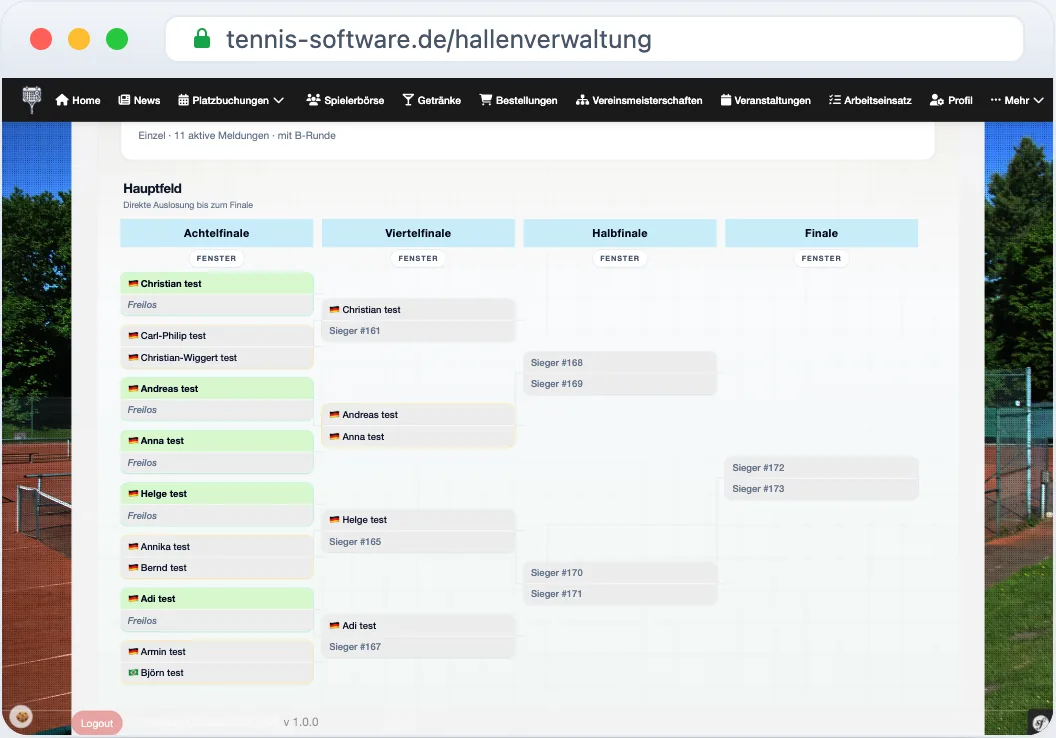Open the Getränke menu item
This screenshot has height=738, width=1056.
click(x=432, y=100)
